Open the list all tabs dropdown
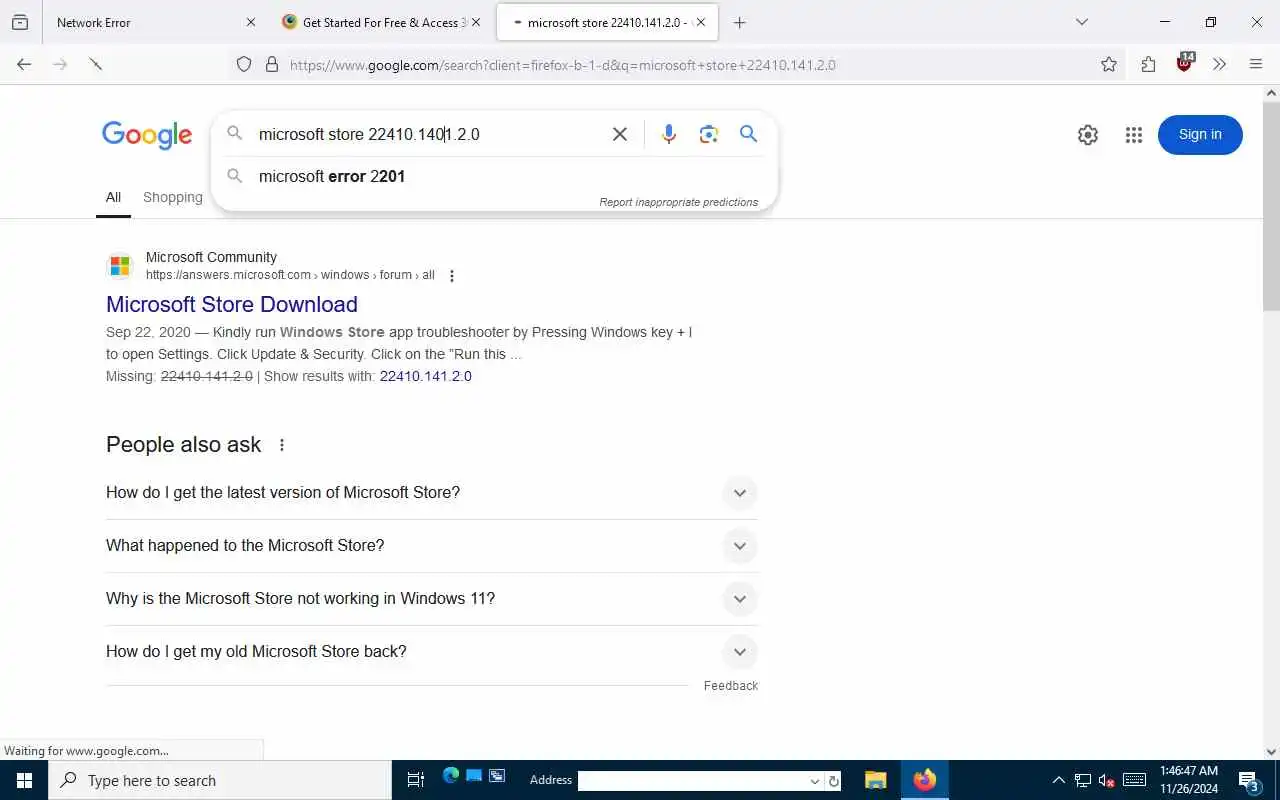The width and height of the screenshot is (1280, 800). [1081, 22]
